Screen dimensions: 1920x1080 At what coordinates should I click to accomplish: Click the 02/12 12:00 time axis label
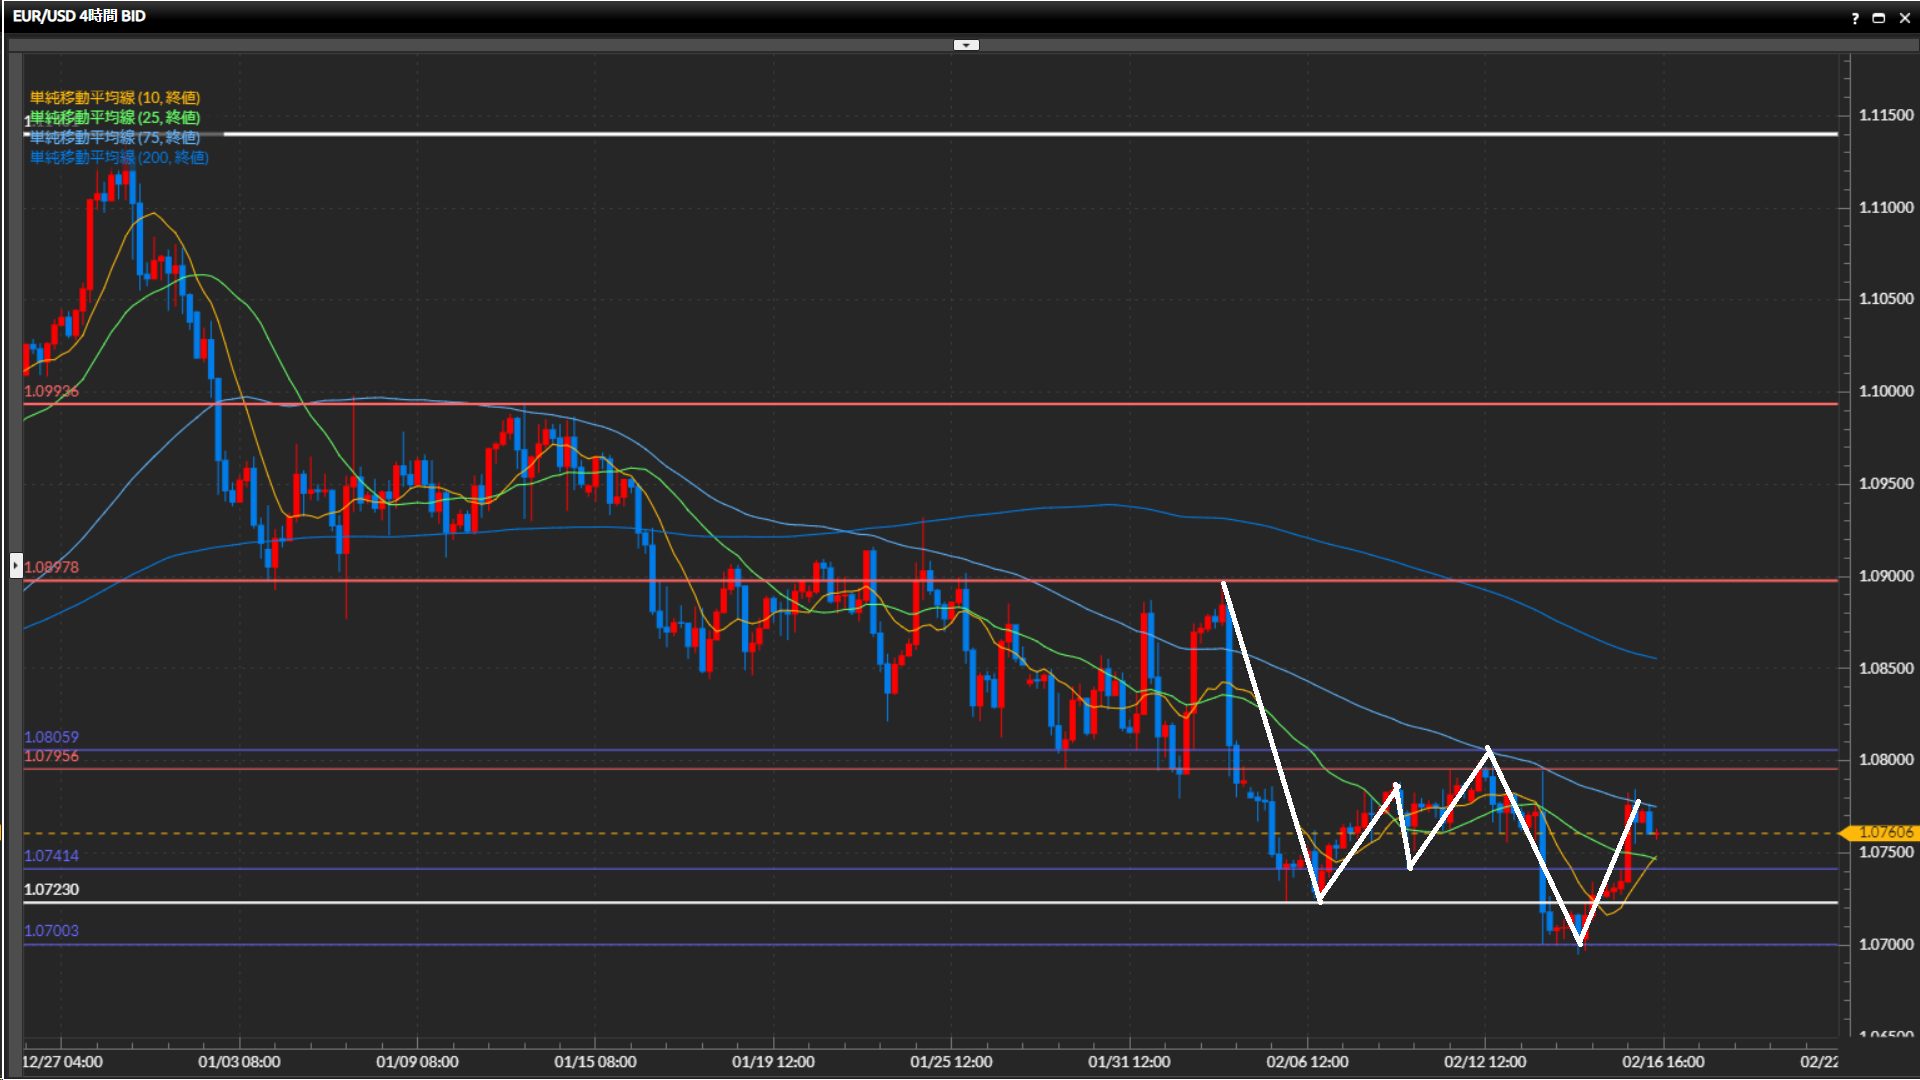coord(1485,1061)
